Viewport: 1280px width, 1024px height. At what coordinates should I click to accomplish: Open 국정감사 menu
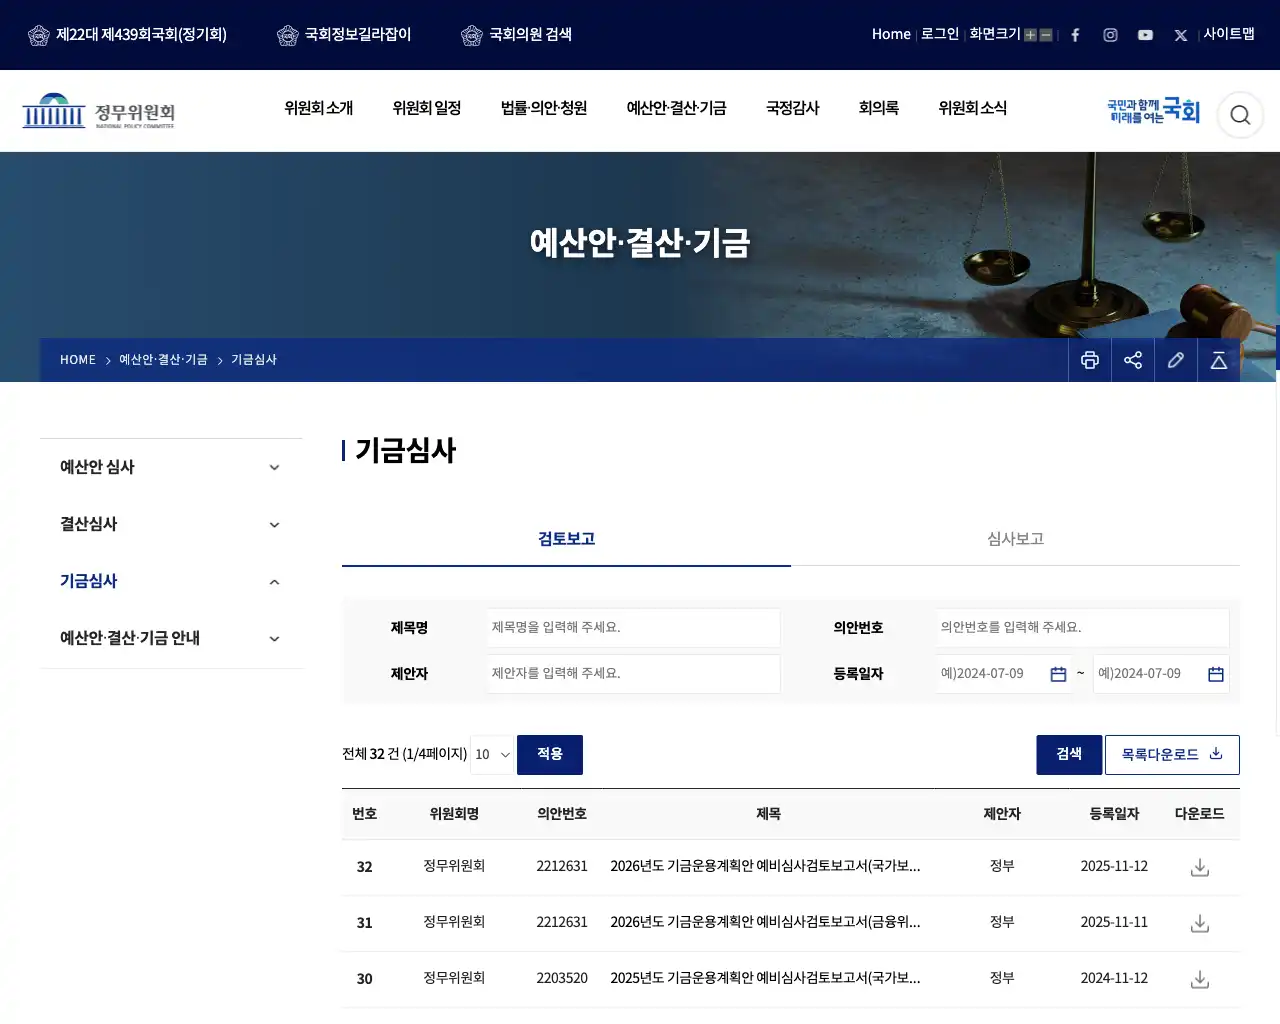coord(793,108)
